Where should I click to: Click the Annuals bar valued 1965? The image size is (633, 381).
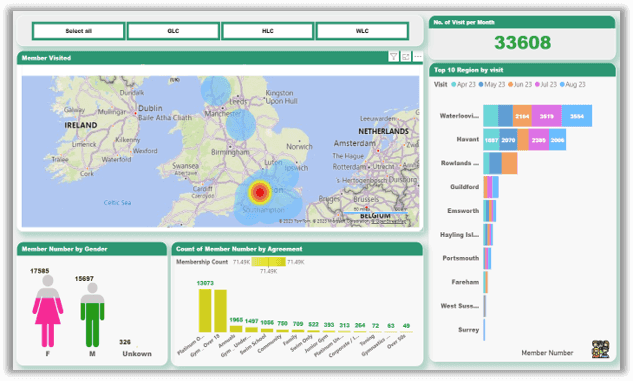[236, 329]
